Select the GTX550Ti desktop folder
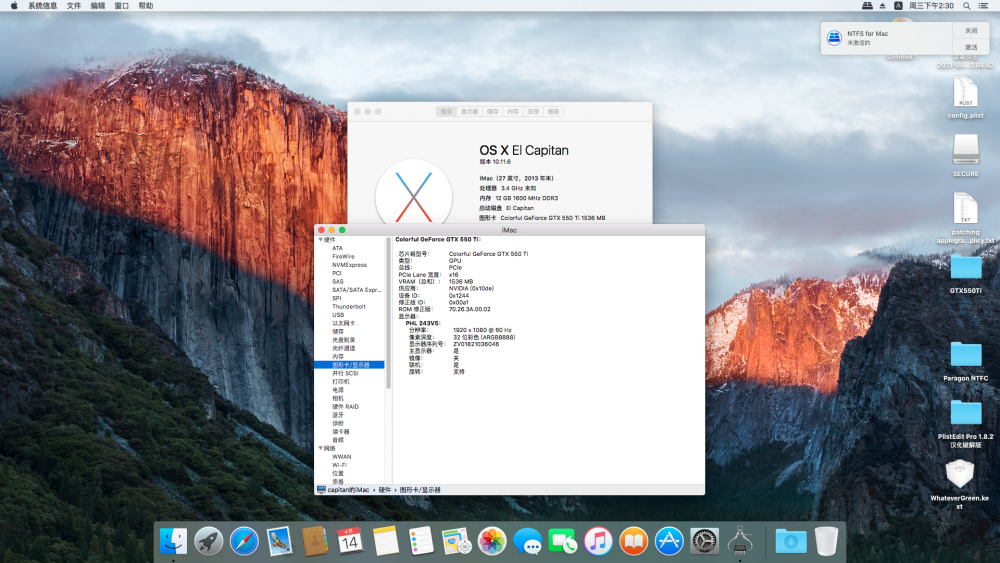The width and height of the screenshot is (1000, 563). 965,274
